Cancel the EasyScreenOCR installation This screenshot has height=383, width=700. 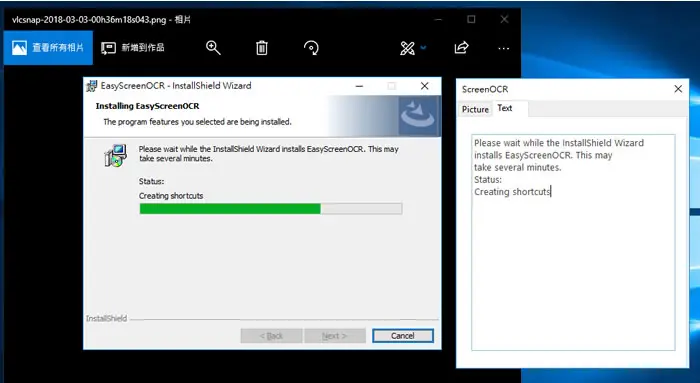point(403,336)
